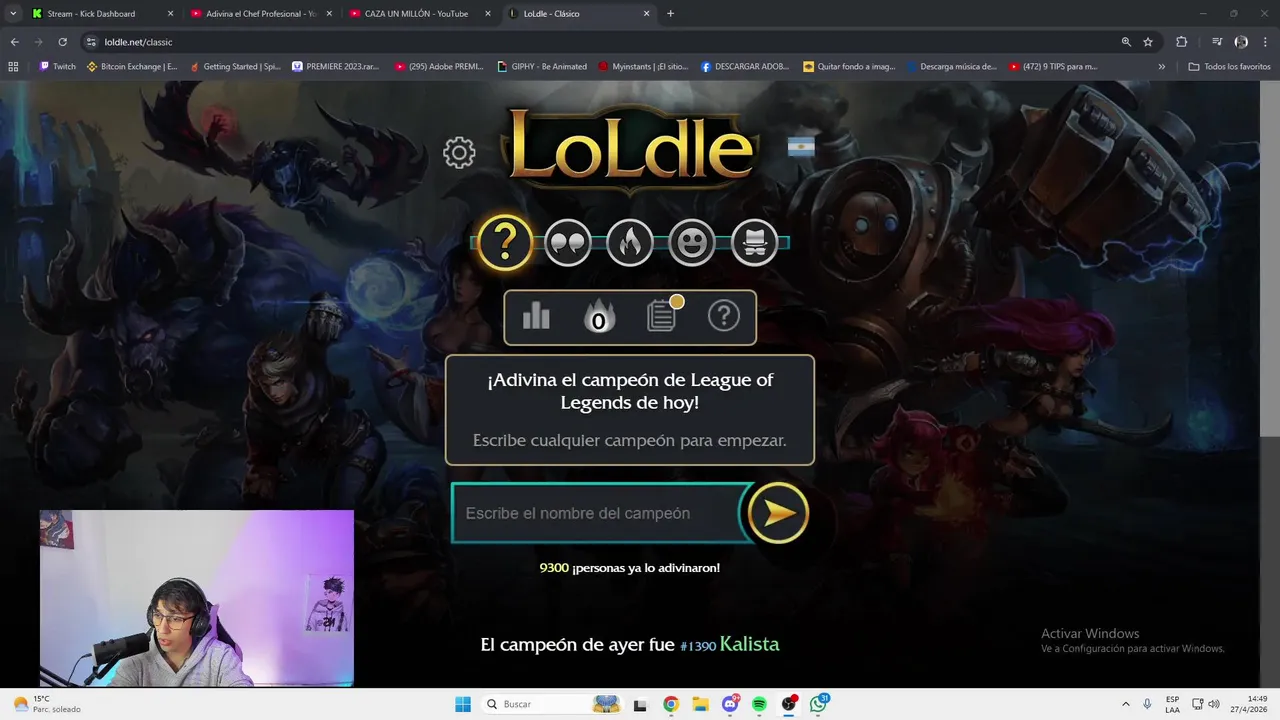Switch to the Emoji smiley mode icon
Screen dimensions: 1280x720
(x=692, y=242)
